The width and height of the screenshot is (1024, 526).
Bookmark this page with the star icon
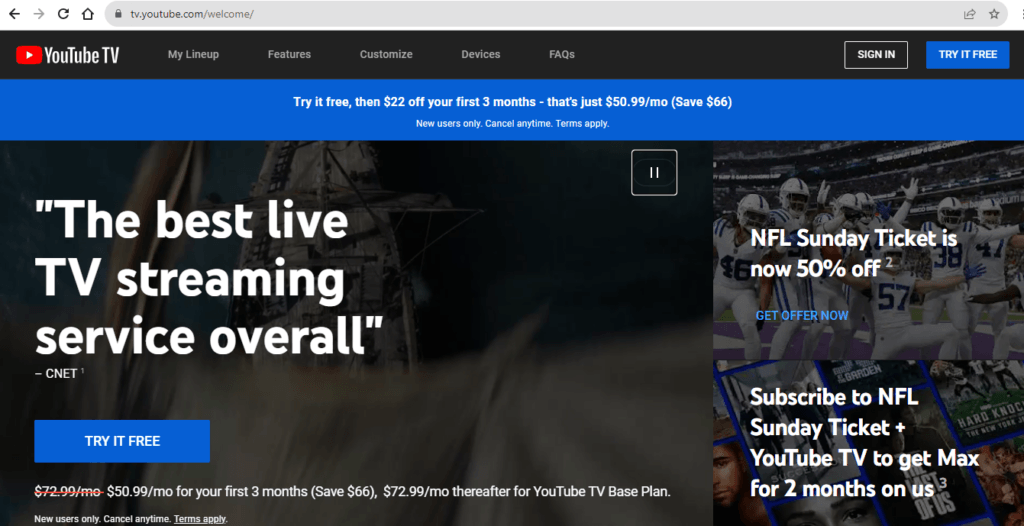(x=994, y=14)
